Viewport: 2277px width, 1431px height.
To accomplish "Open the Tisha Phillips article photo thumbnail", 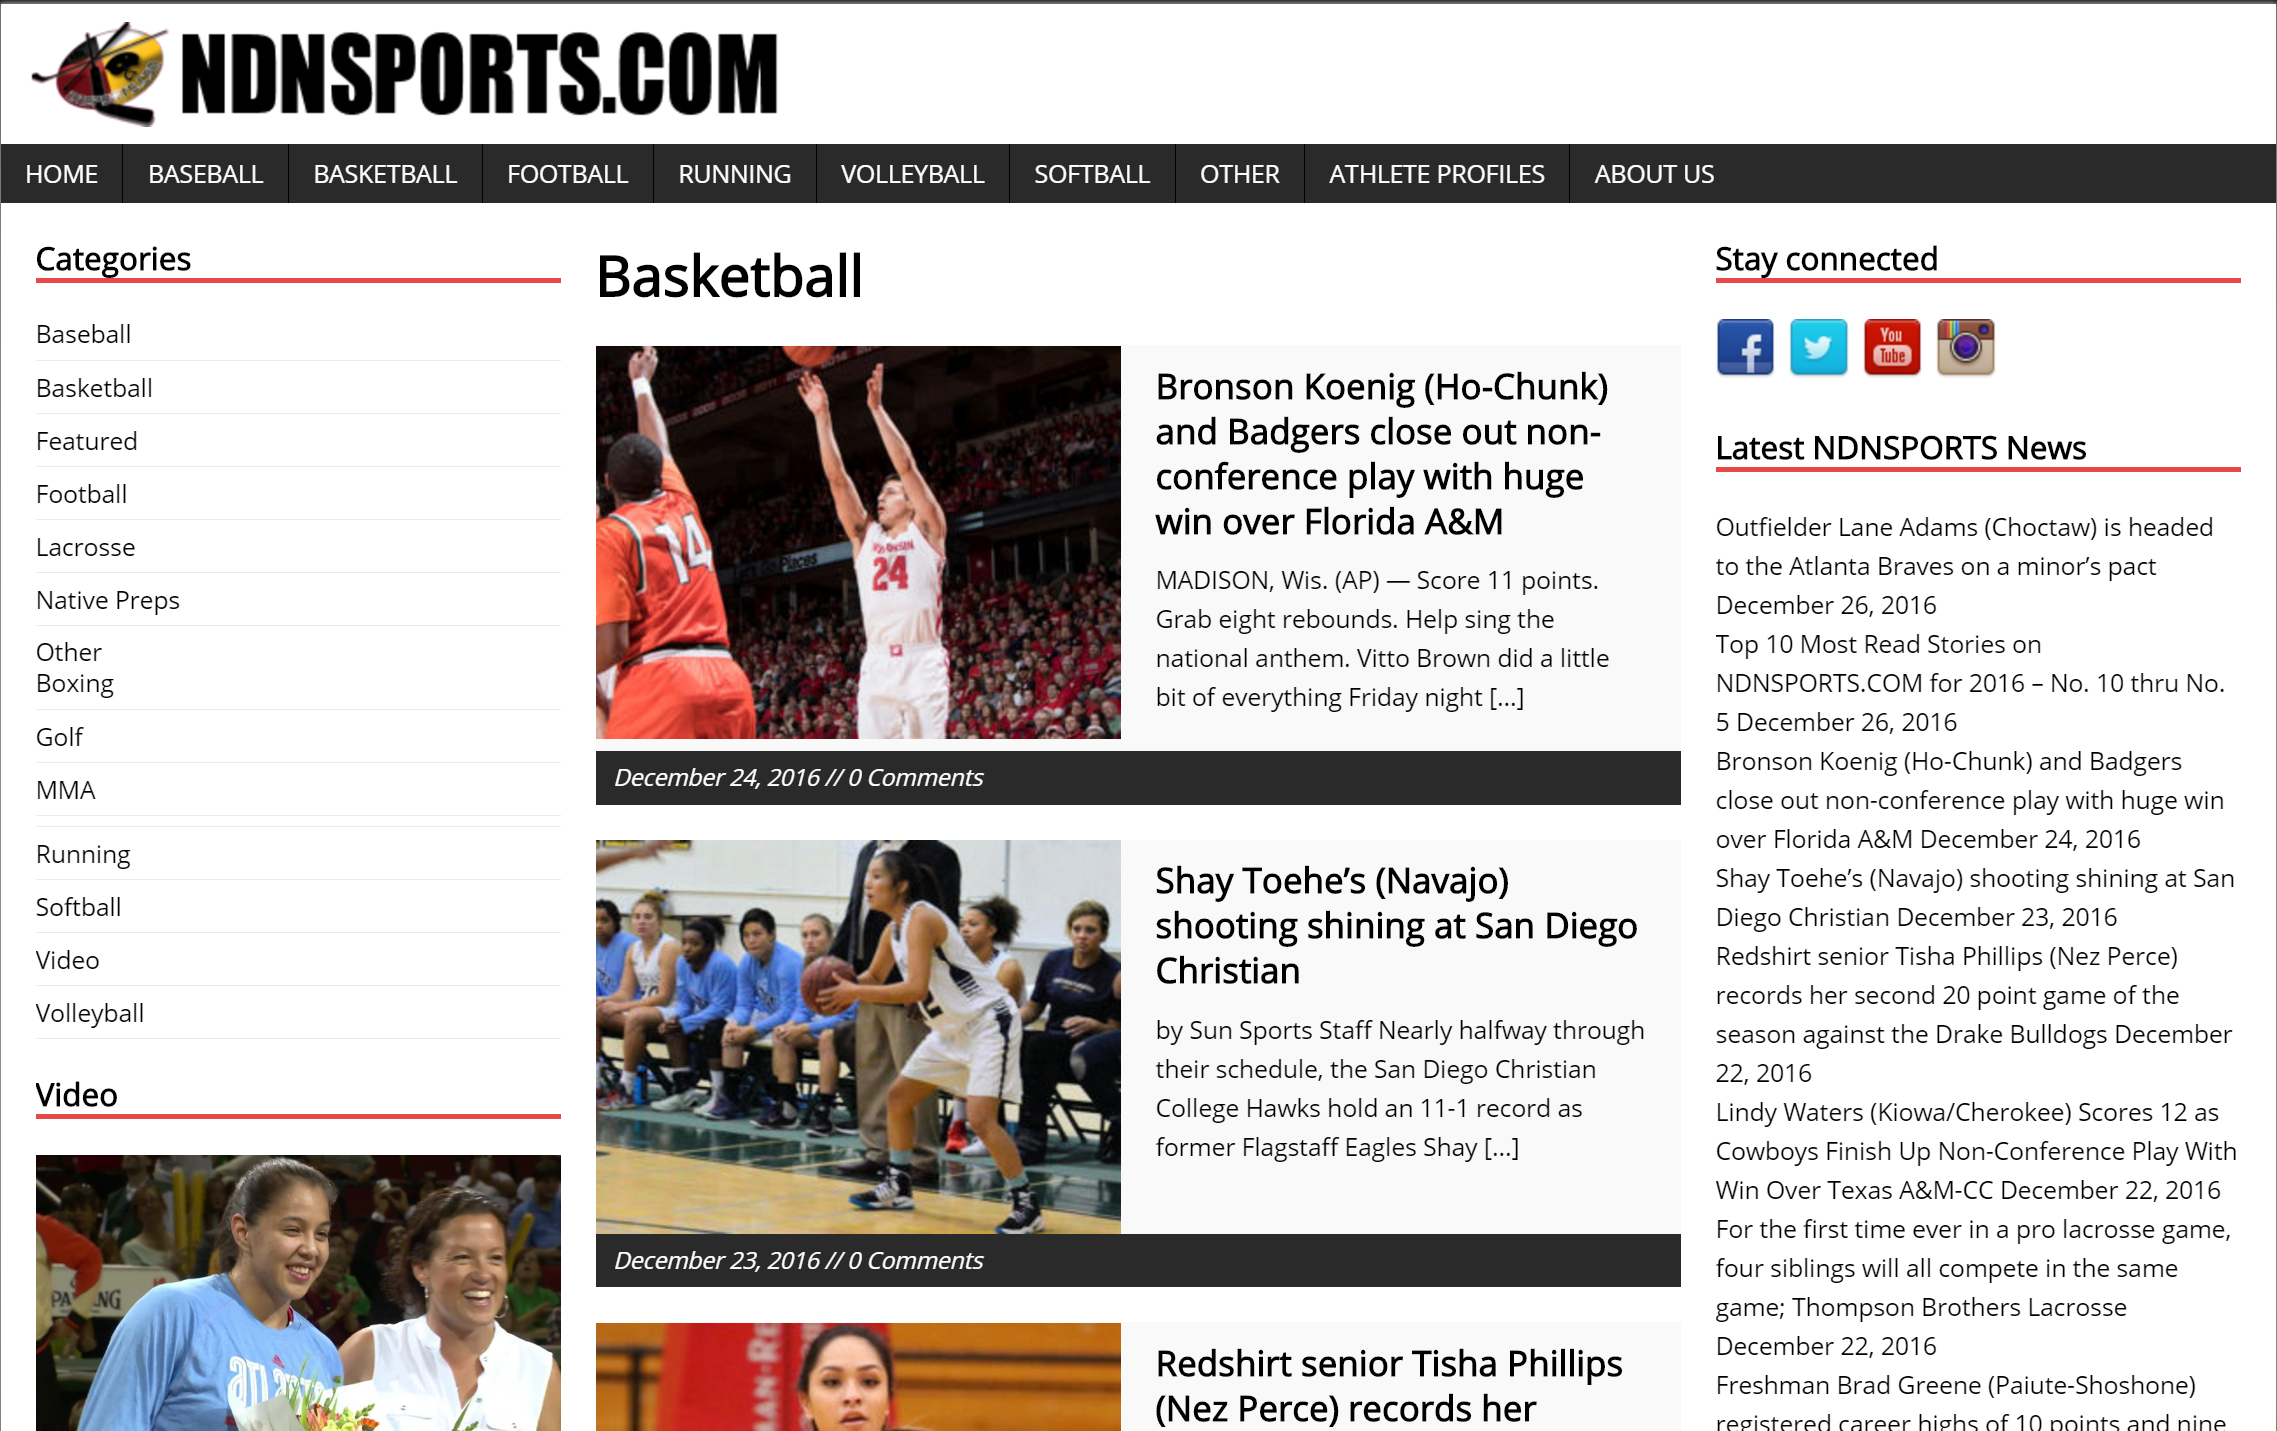I will 858,1377.
